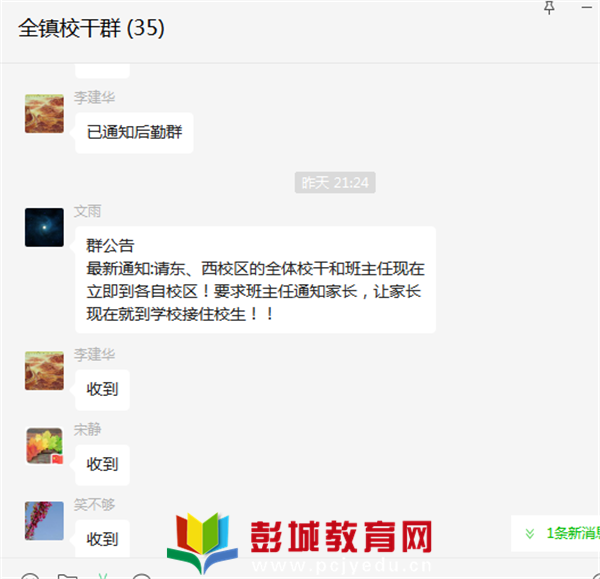Image resolution: width=600 pixels, height=579 pixels.
Task: Select 宋静's 收到 message bubble
Action: [x=102, y=465]
